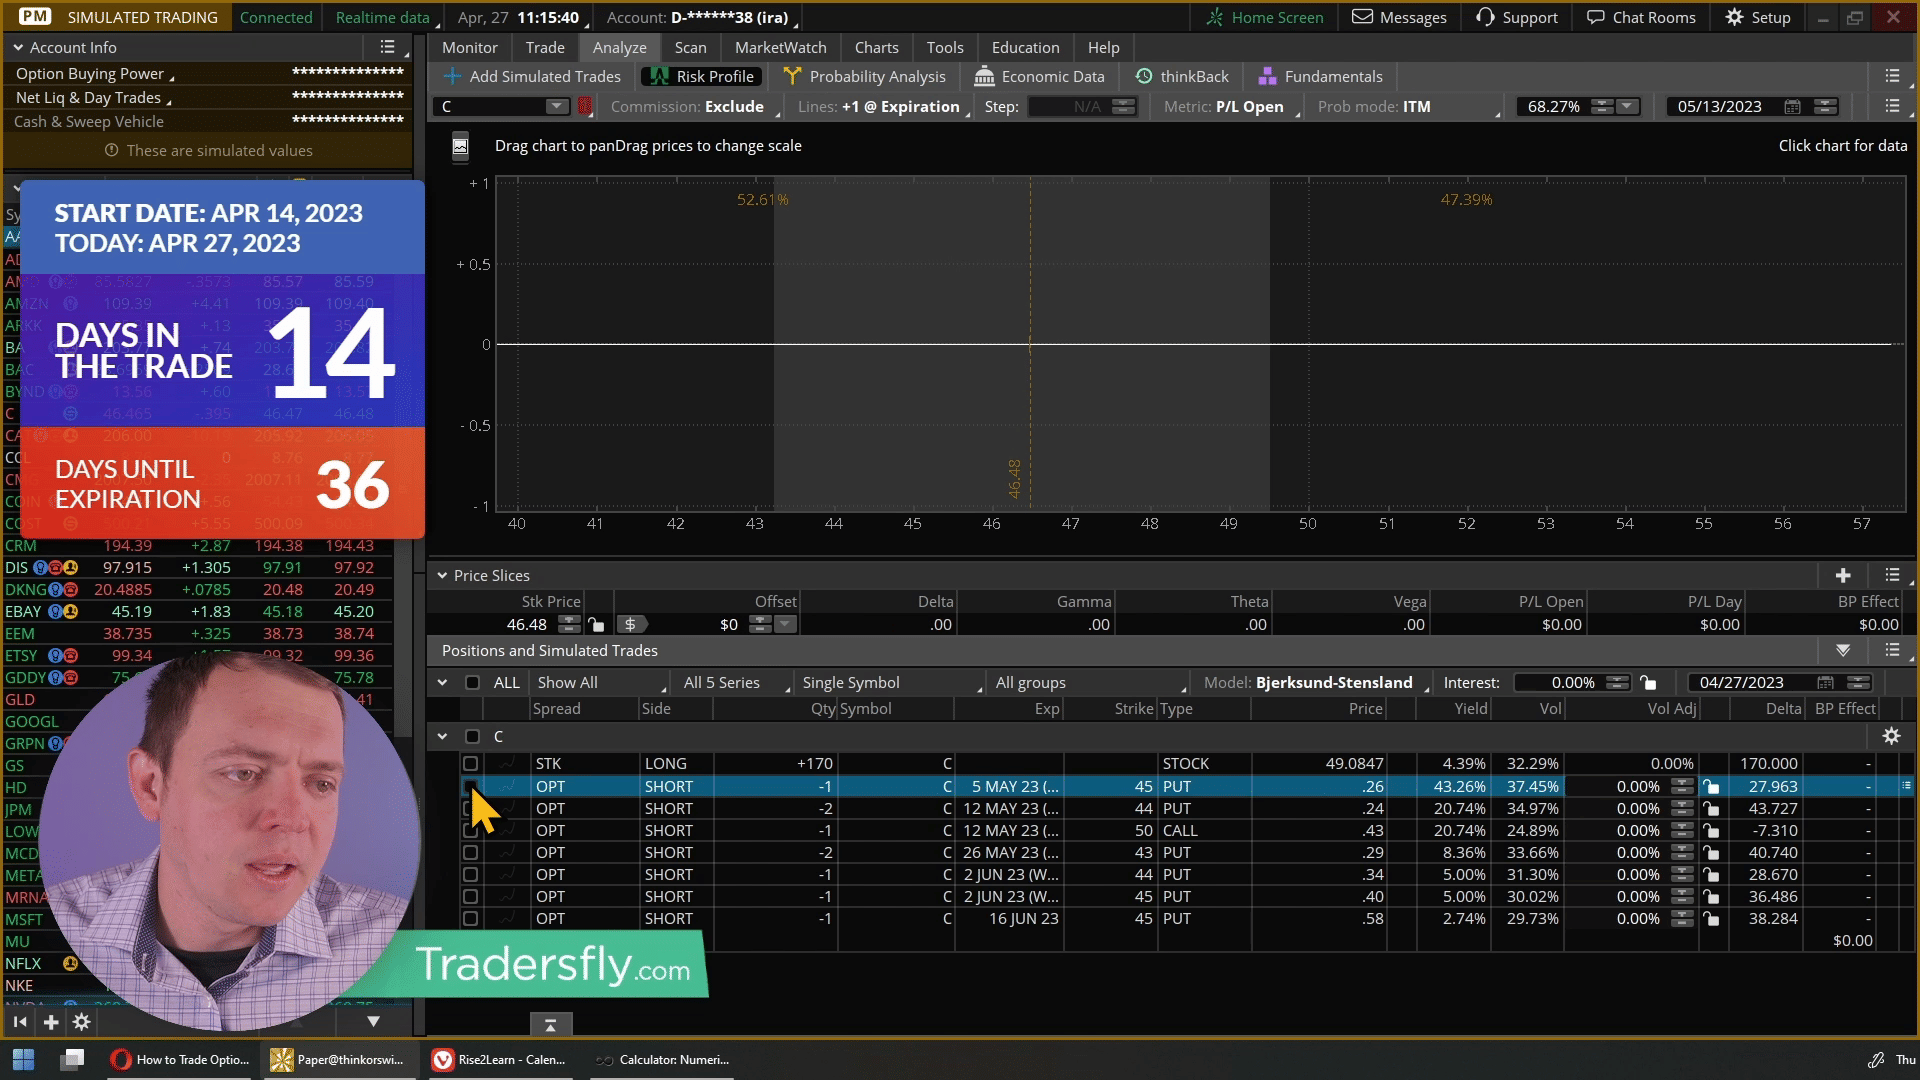Open calendar for 04/27/2023 date
The width and height of the screenshot is (1920, 1080).
pos(1825,682)
